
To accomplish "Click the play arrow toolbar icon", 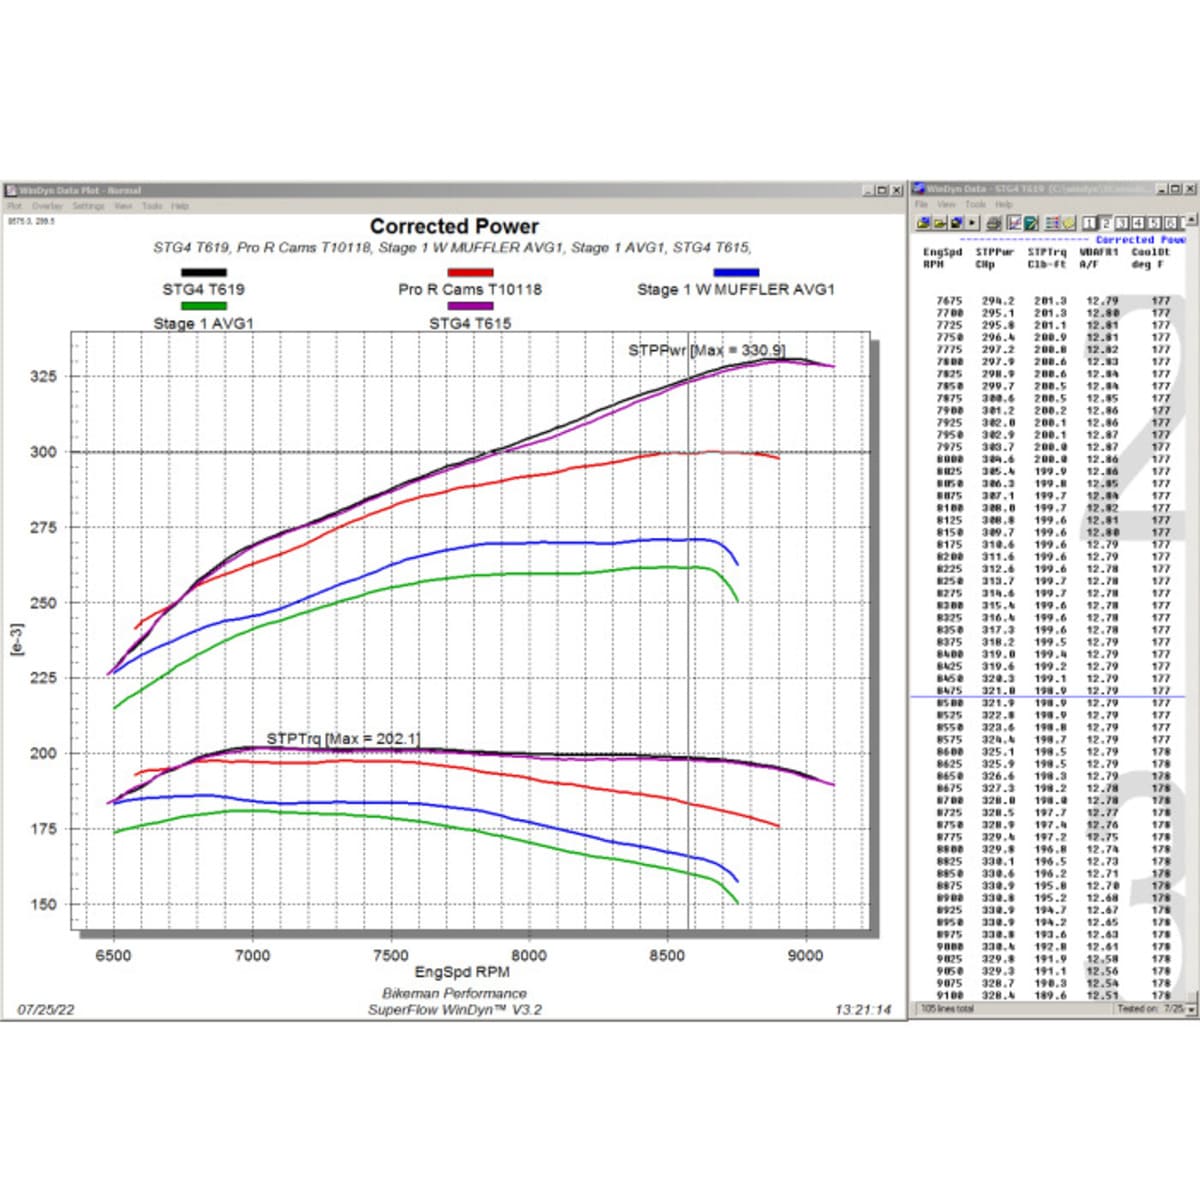I will point(972,221).
